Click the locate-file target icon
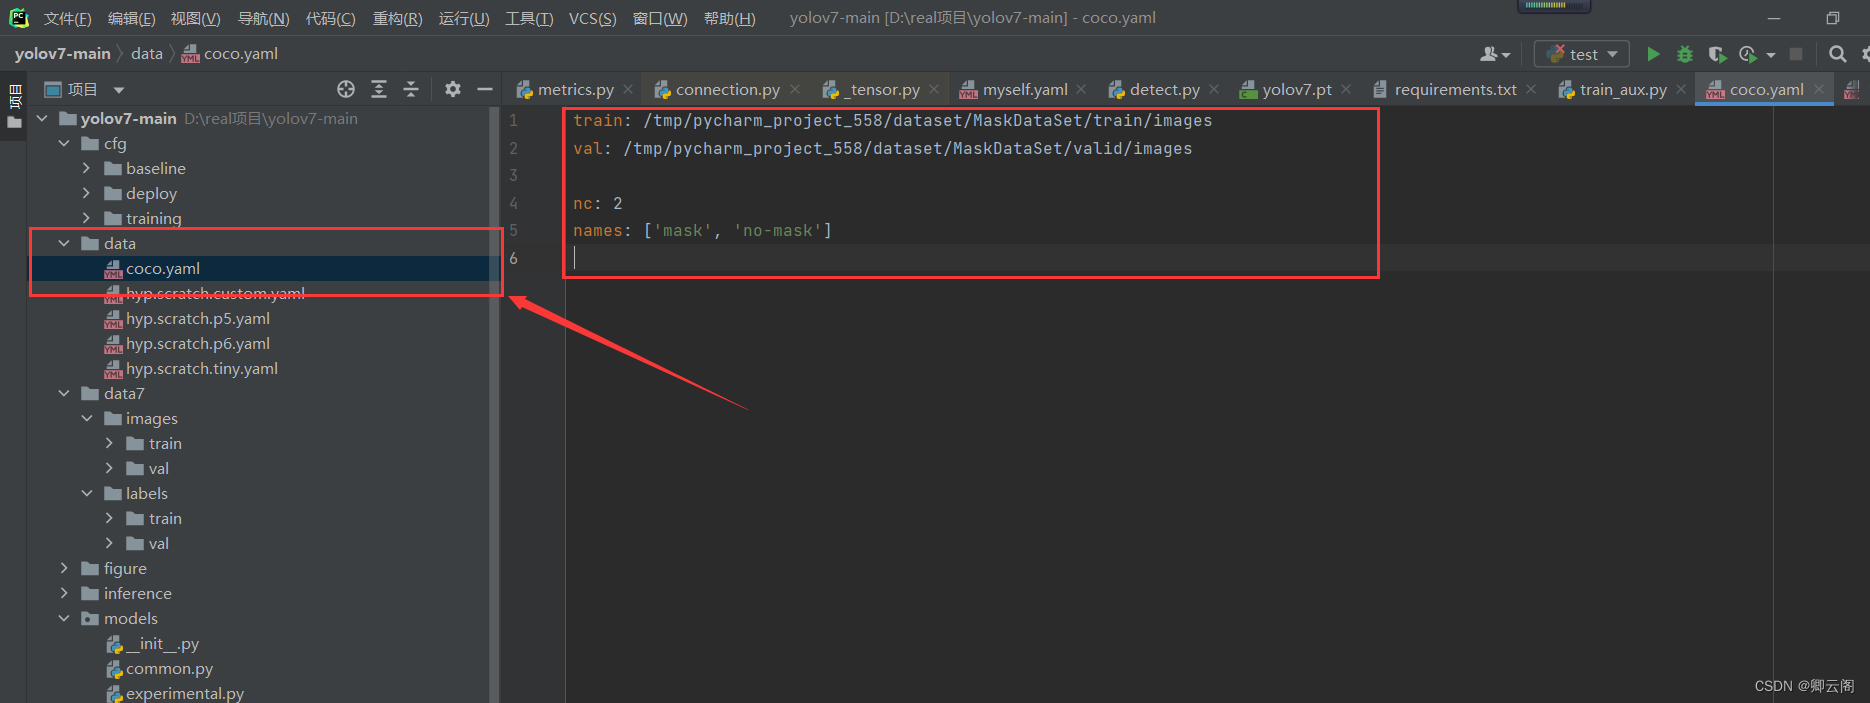This screenshot has height=703, width=1870. [346, 89]
